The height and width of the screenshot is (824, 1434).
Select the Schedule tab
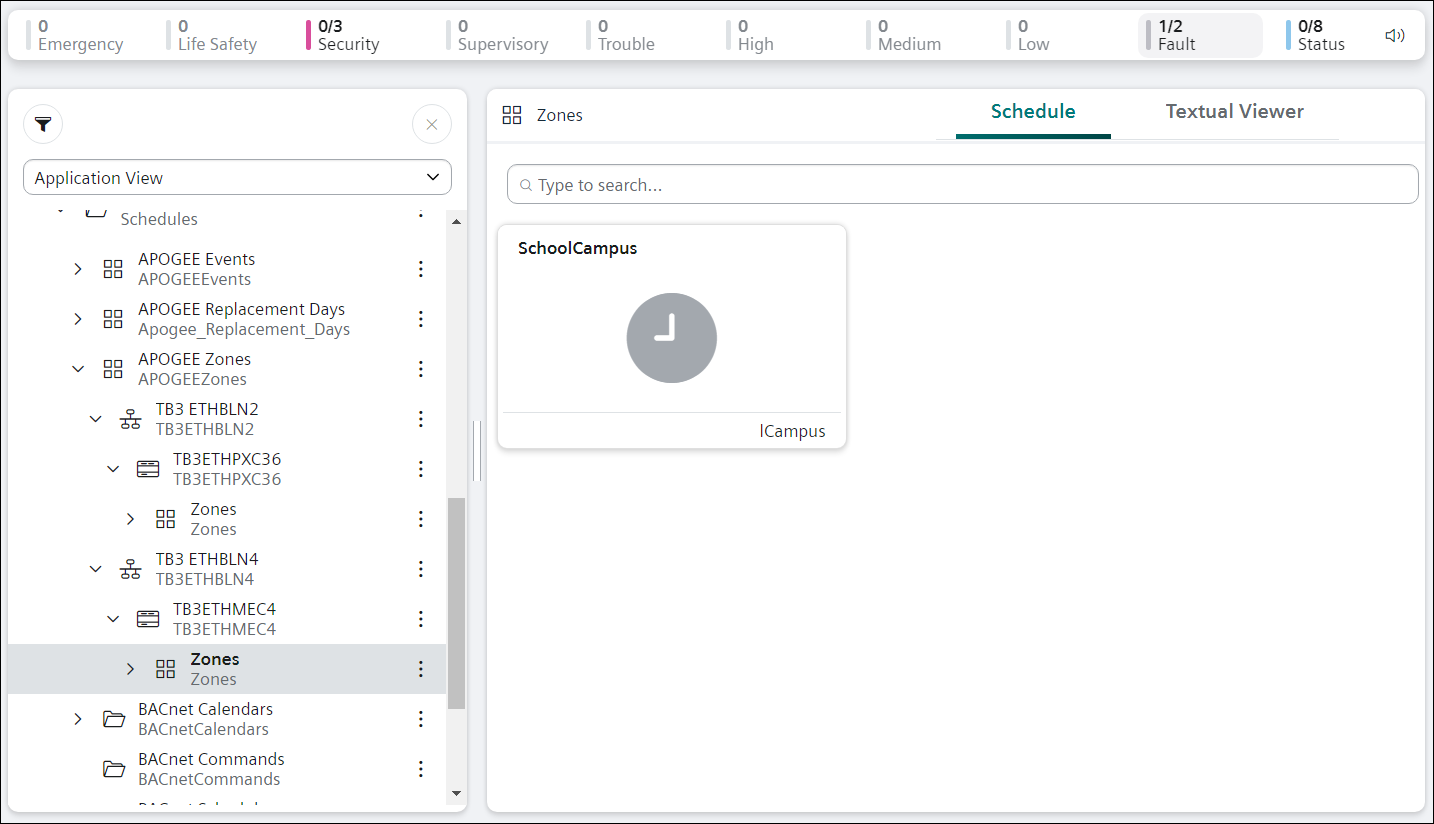click(1032, 112)
